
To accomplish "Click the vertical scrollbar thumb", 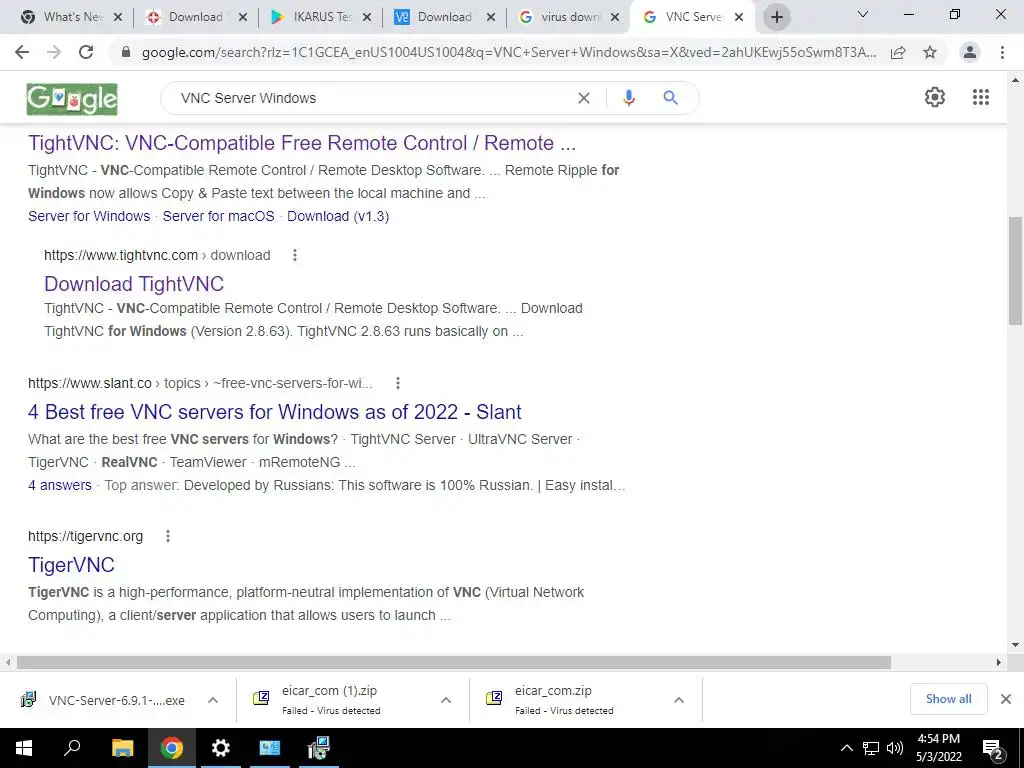I will point(1015,270).
